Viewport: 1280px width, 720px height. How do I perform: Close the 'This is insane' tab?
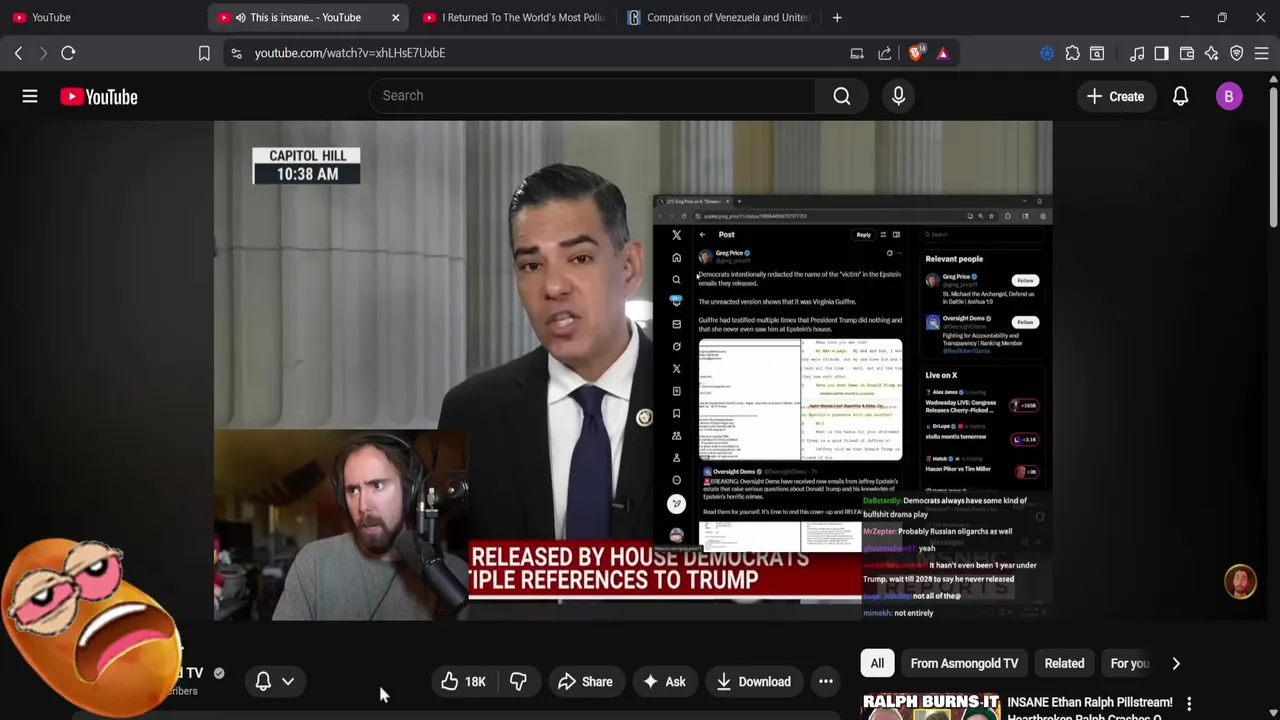[x=395, y=17]
